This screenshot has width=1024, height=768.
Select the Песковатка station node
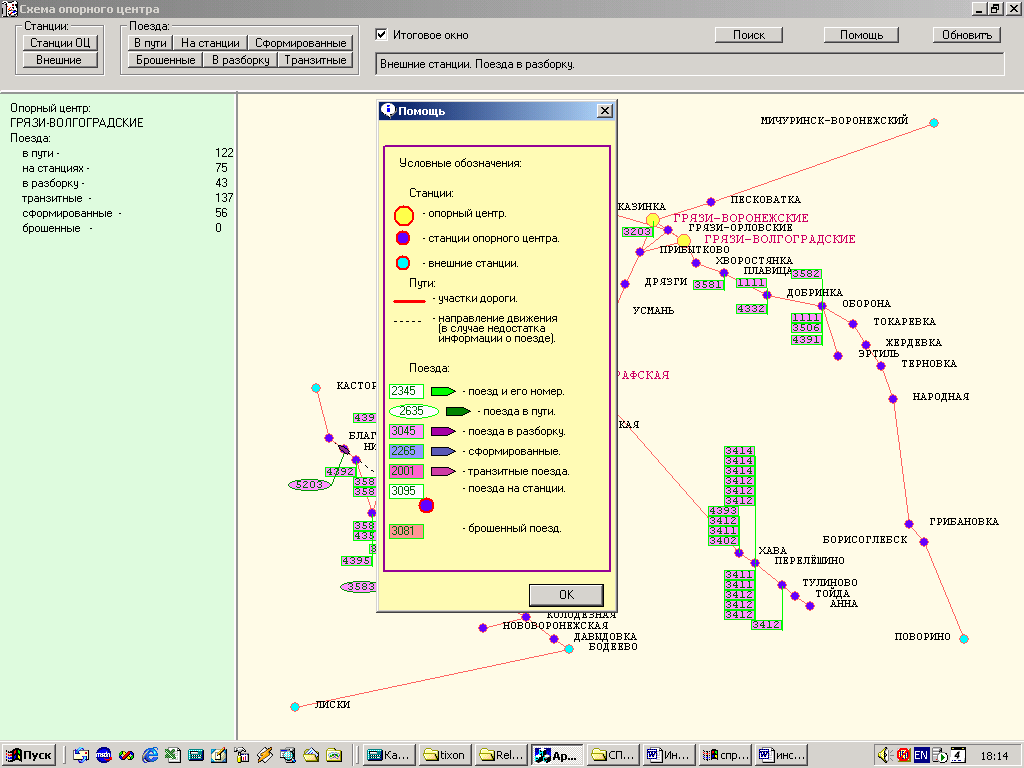tap(711, 201)
